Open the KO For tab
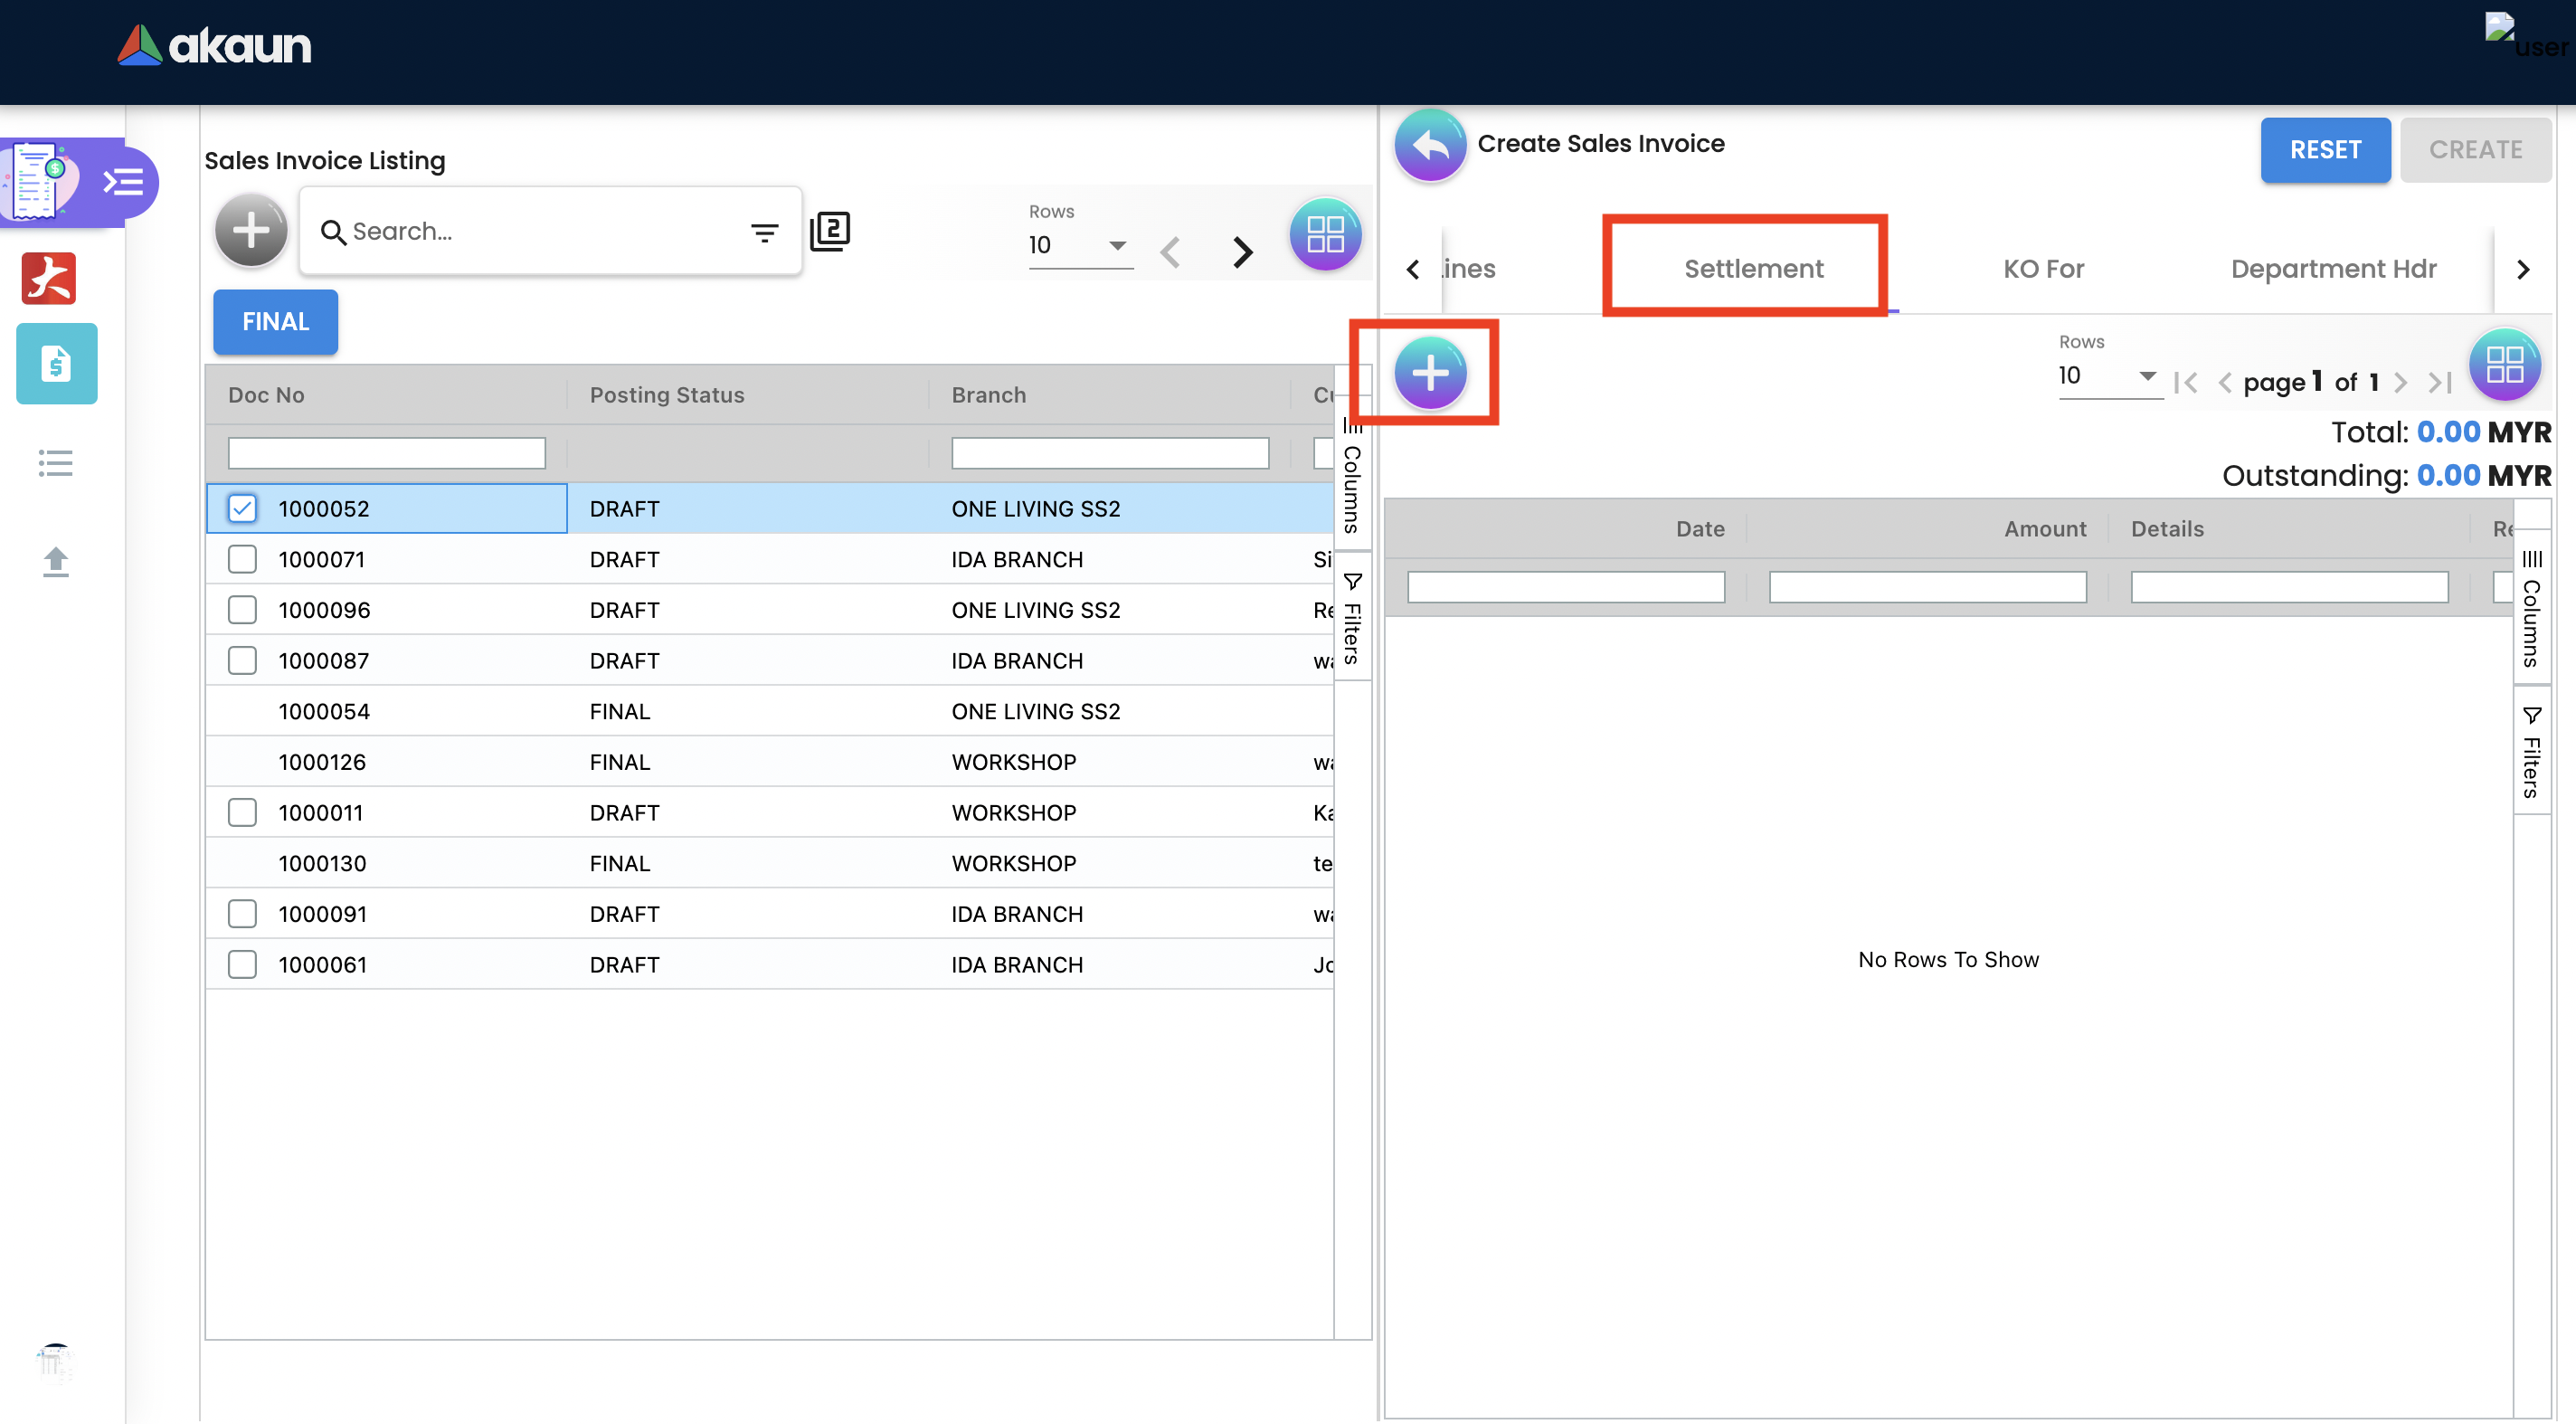 (x=2043, y=268)
